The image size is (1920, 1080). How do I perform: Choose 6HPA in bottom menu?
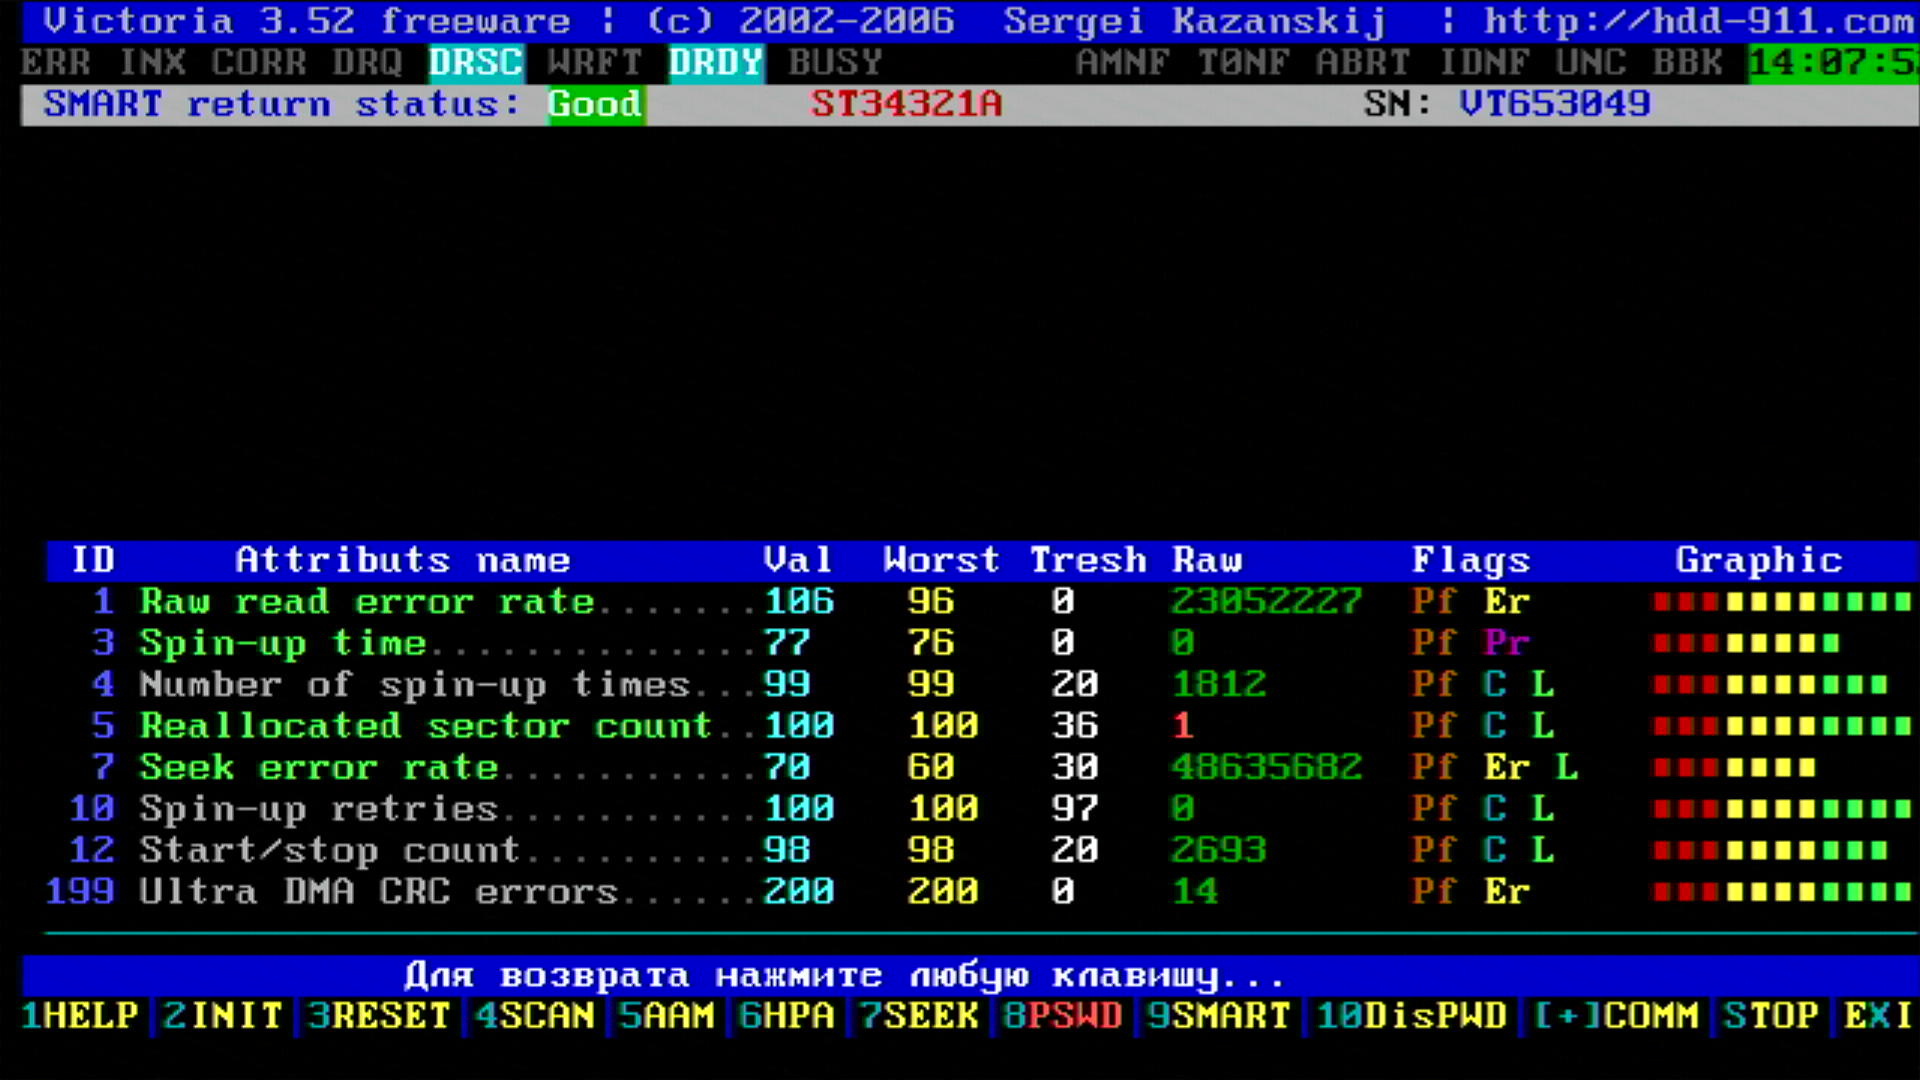point(786,1016)
